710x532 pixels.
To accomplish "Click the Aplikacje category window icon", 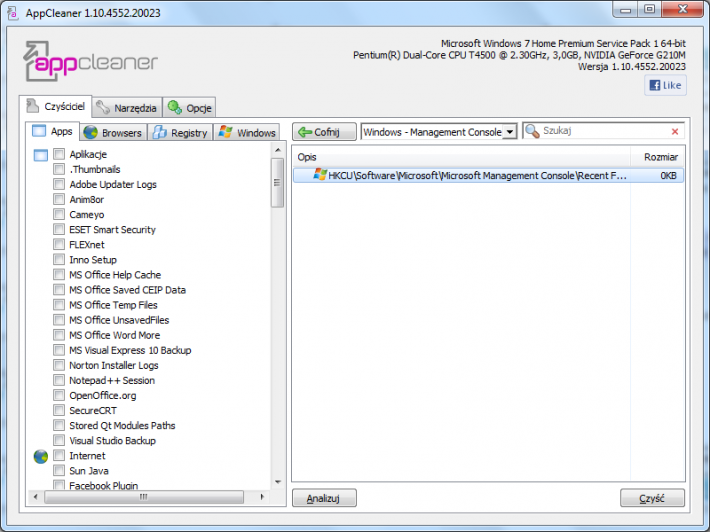I will pos(41,155).
